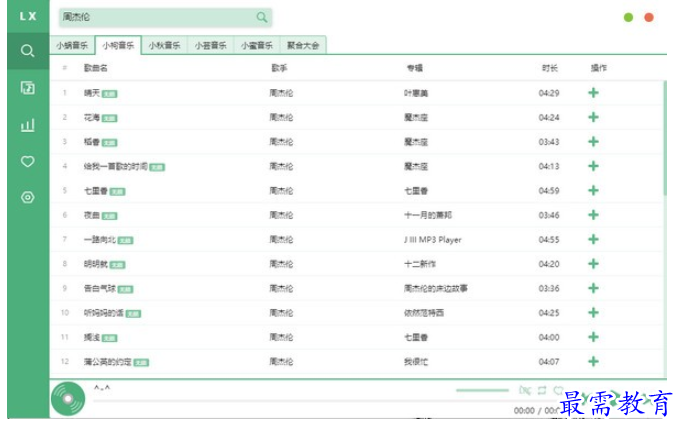Click the album name 周杰伦的床边故事
Screen dimensions: 681x435
click(436, 288)
